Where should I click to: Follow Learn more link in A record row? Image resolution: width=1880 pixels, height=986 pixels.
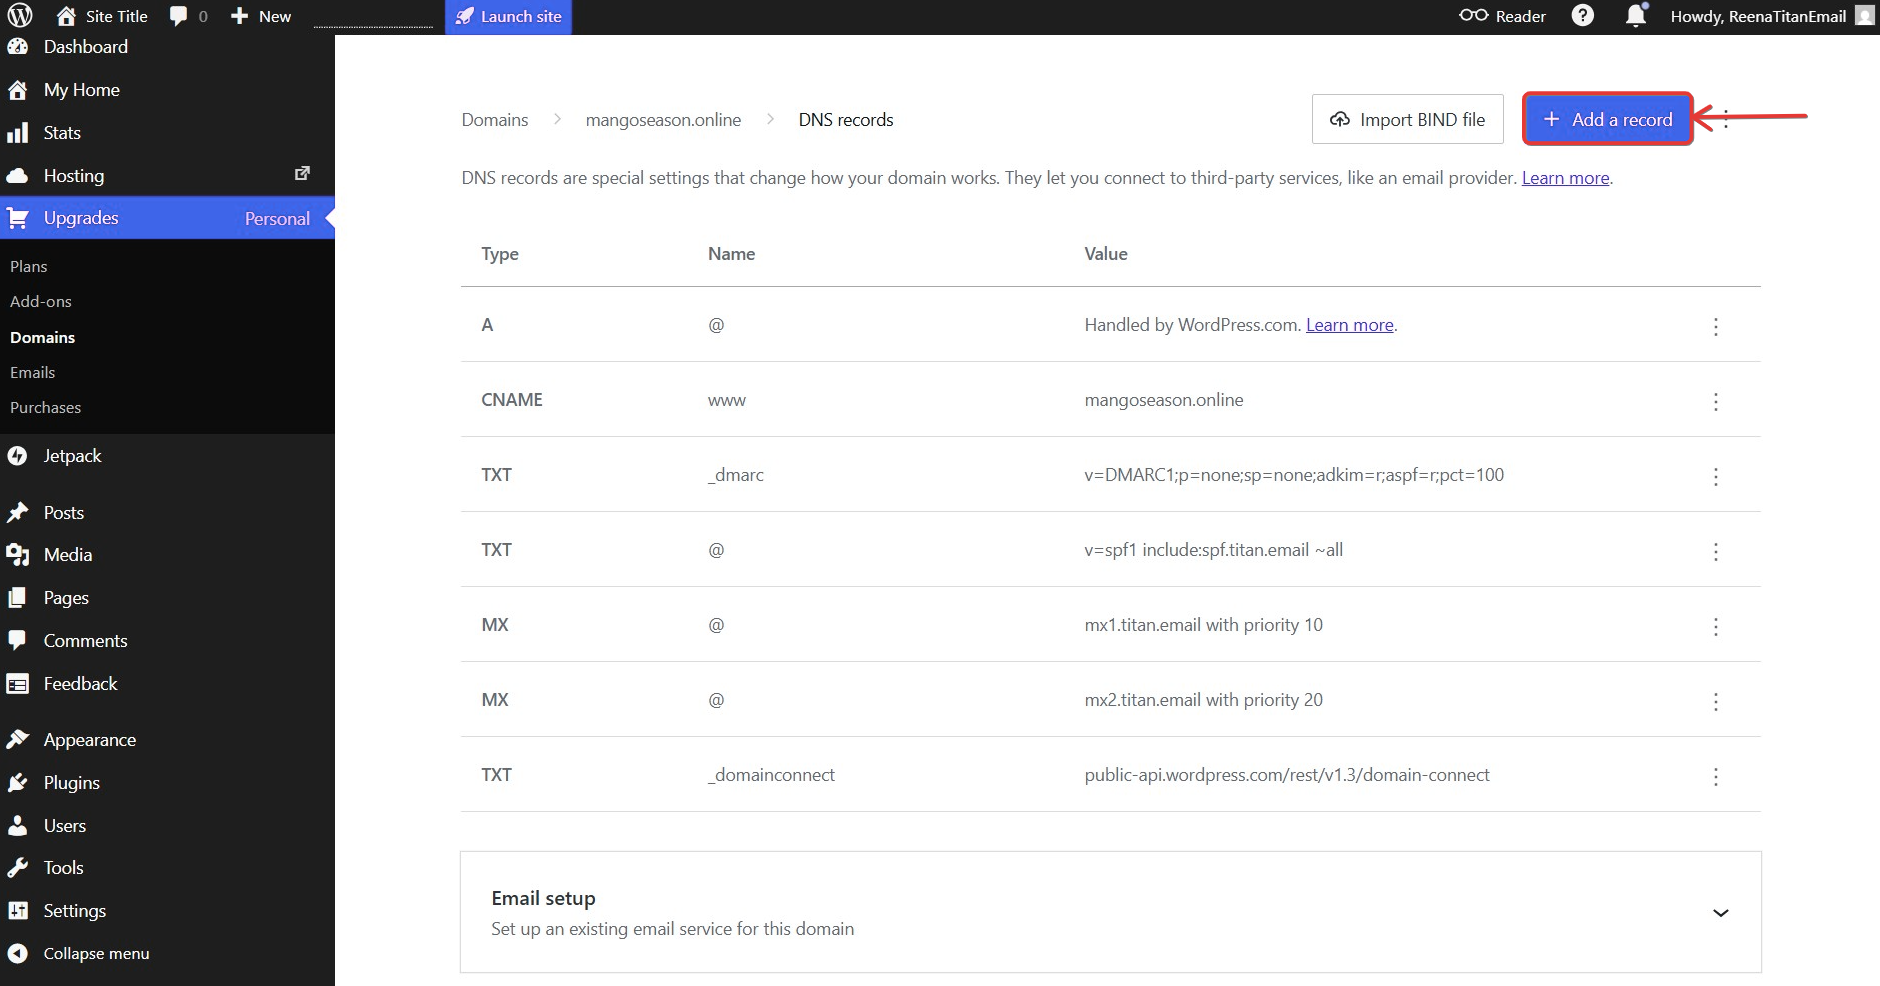tap(1349, 325)
